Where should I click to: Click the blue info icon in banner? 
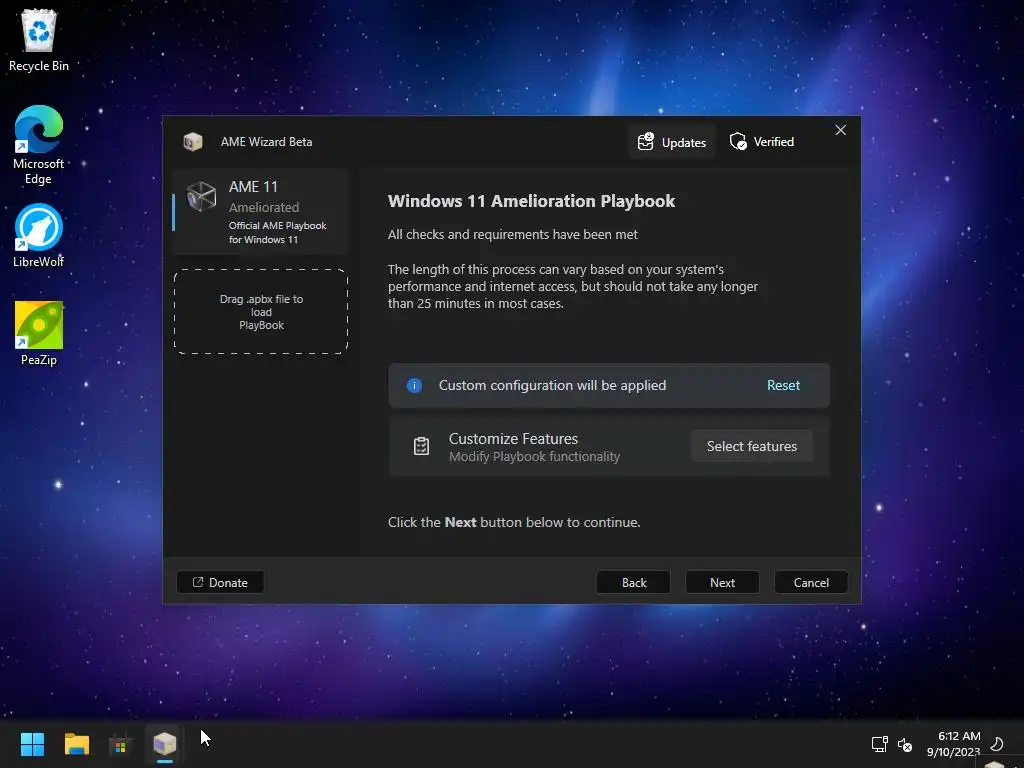(x=414, y=385)
